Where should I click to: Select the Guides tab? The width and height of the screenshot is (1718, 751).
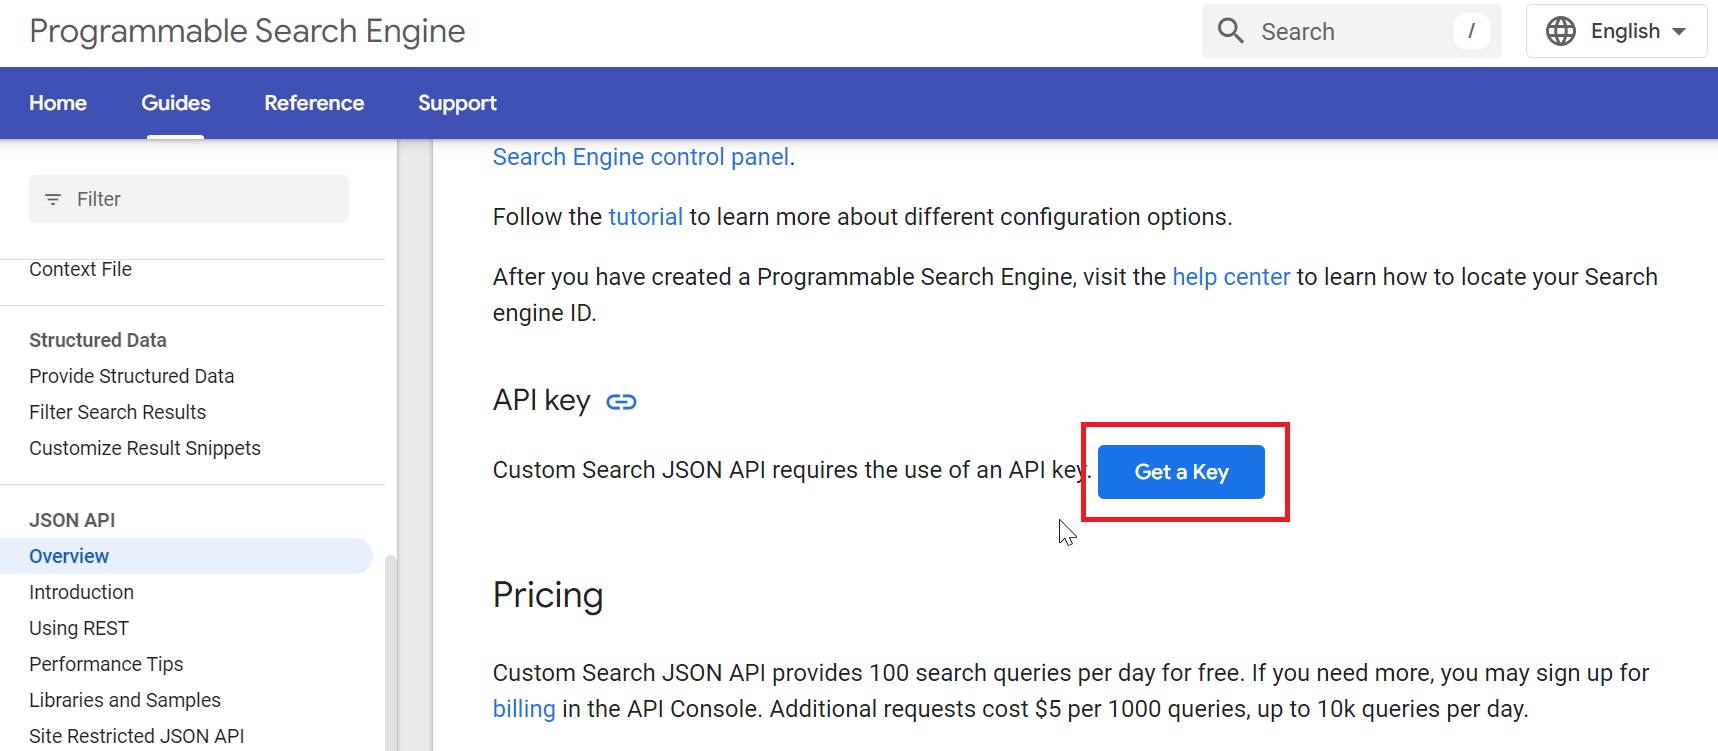[176, 103]
